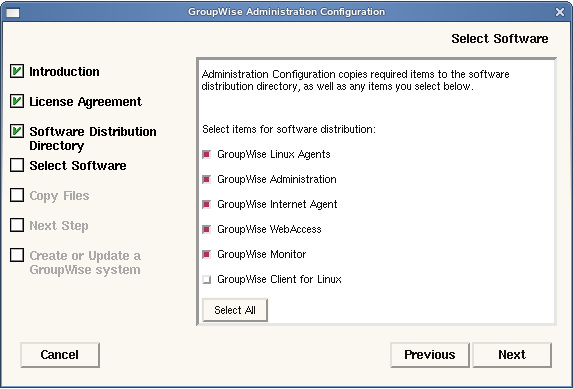Toggle GroupWise Linux Agents checkbox
The width and height of the screenshot is (573, 389).
click(x=207, y=155)
